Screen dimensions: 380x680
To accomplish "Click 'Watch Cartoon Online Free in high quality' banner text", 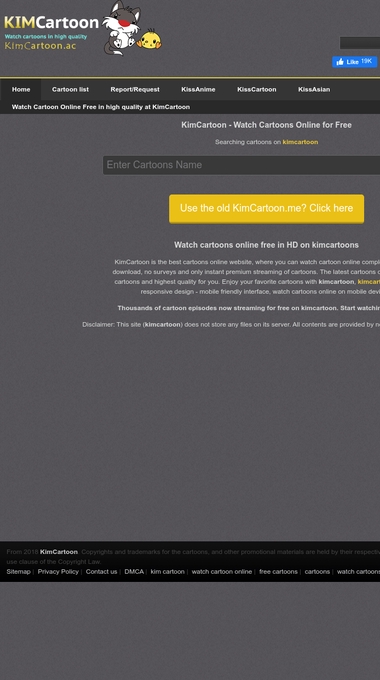I will pyautogui.click(x=101, y=107).
